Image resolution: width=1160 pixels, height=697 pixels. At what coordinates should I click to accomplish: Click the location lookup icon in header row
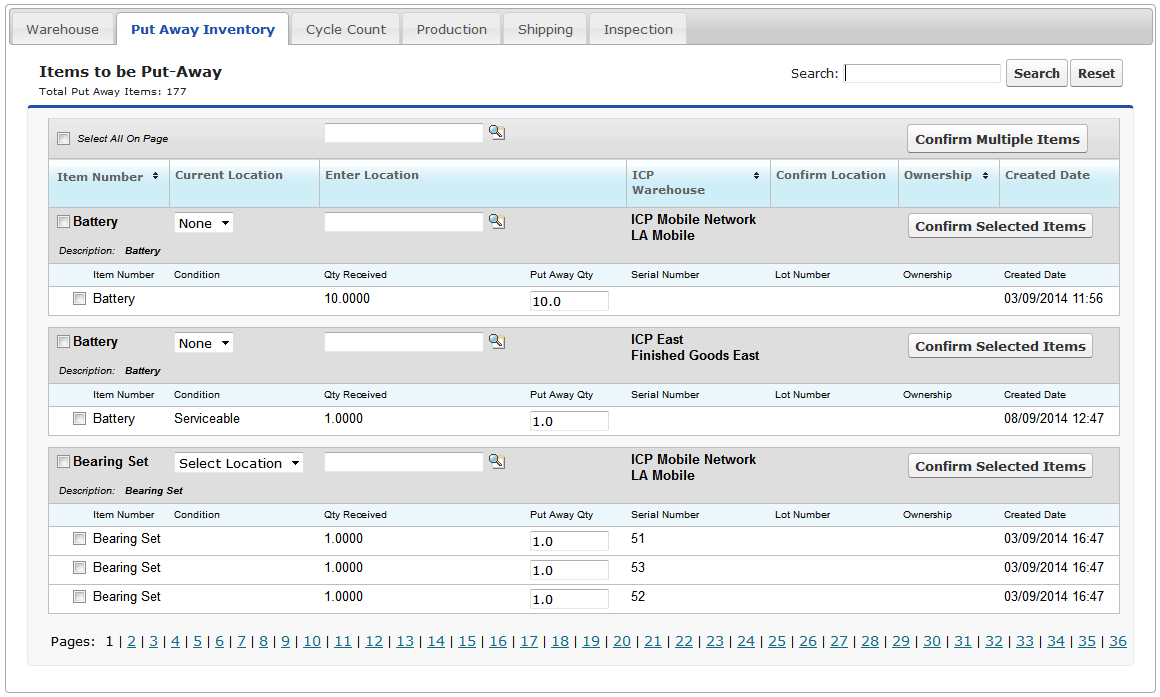pyautogui.click(x=496, y=132)
